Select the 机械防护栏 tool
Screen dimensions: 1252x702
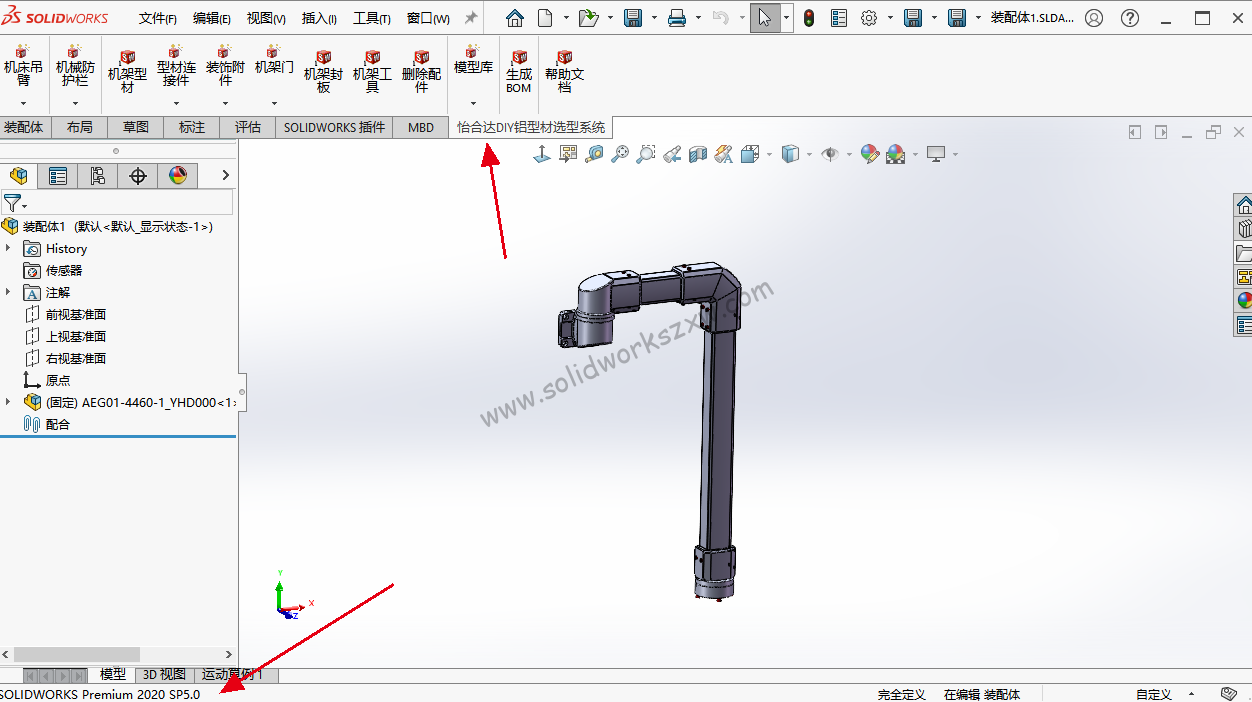(x=74, y=68)
